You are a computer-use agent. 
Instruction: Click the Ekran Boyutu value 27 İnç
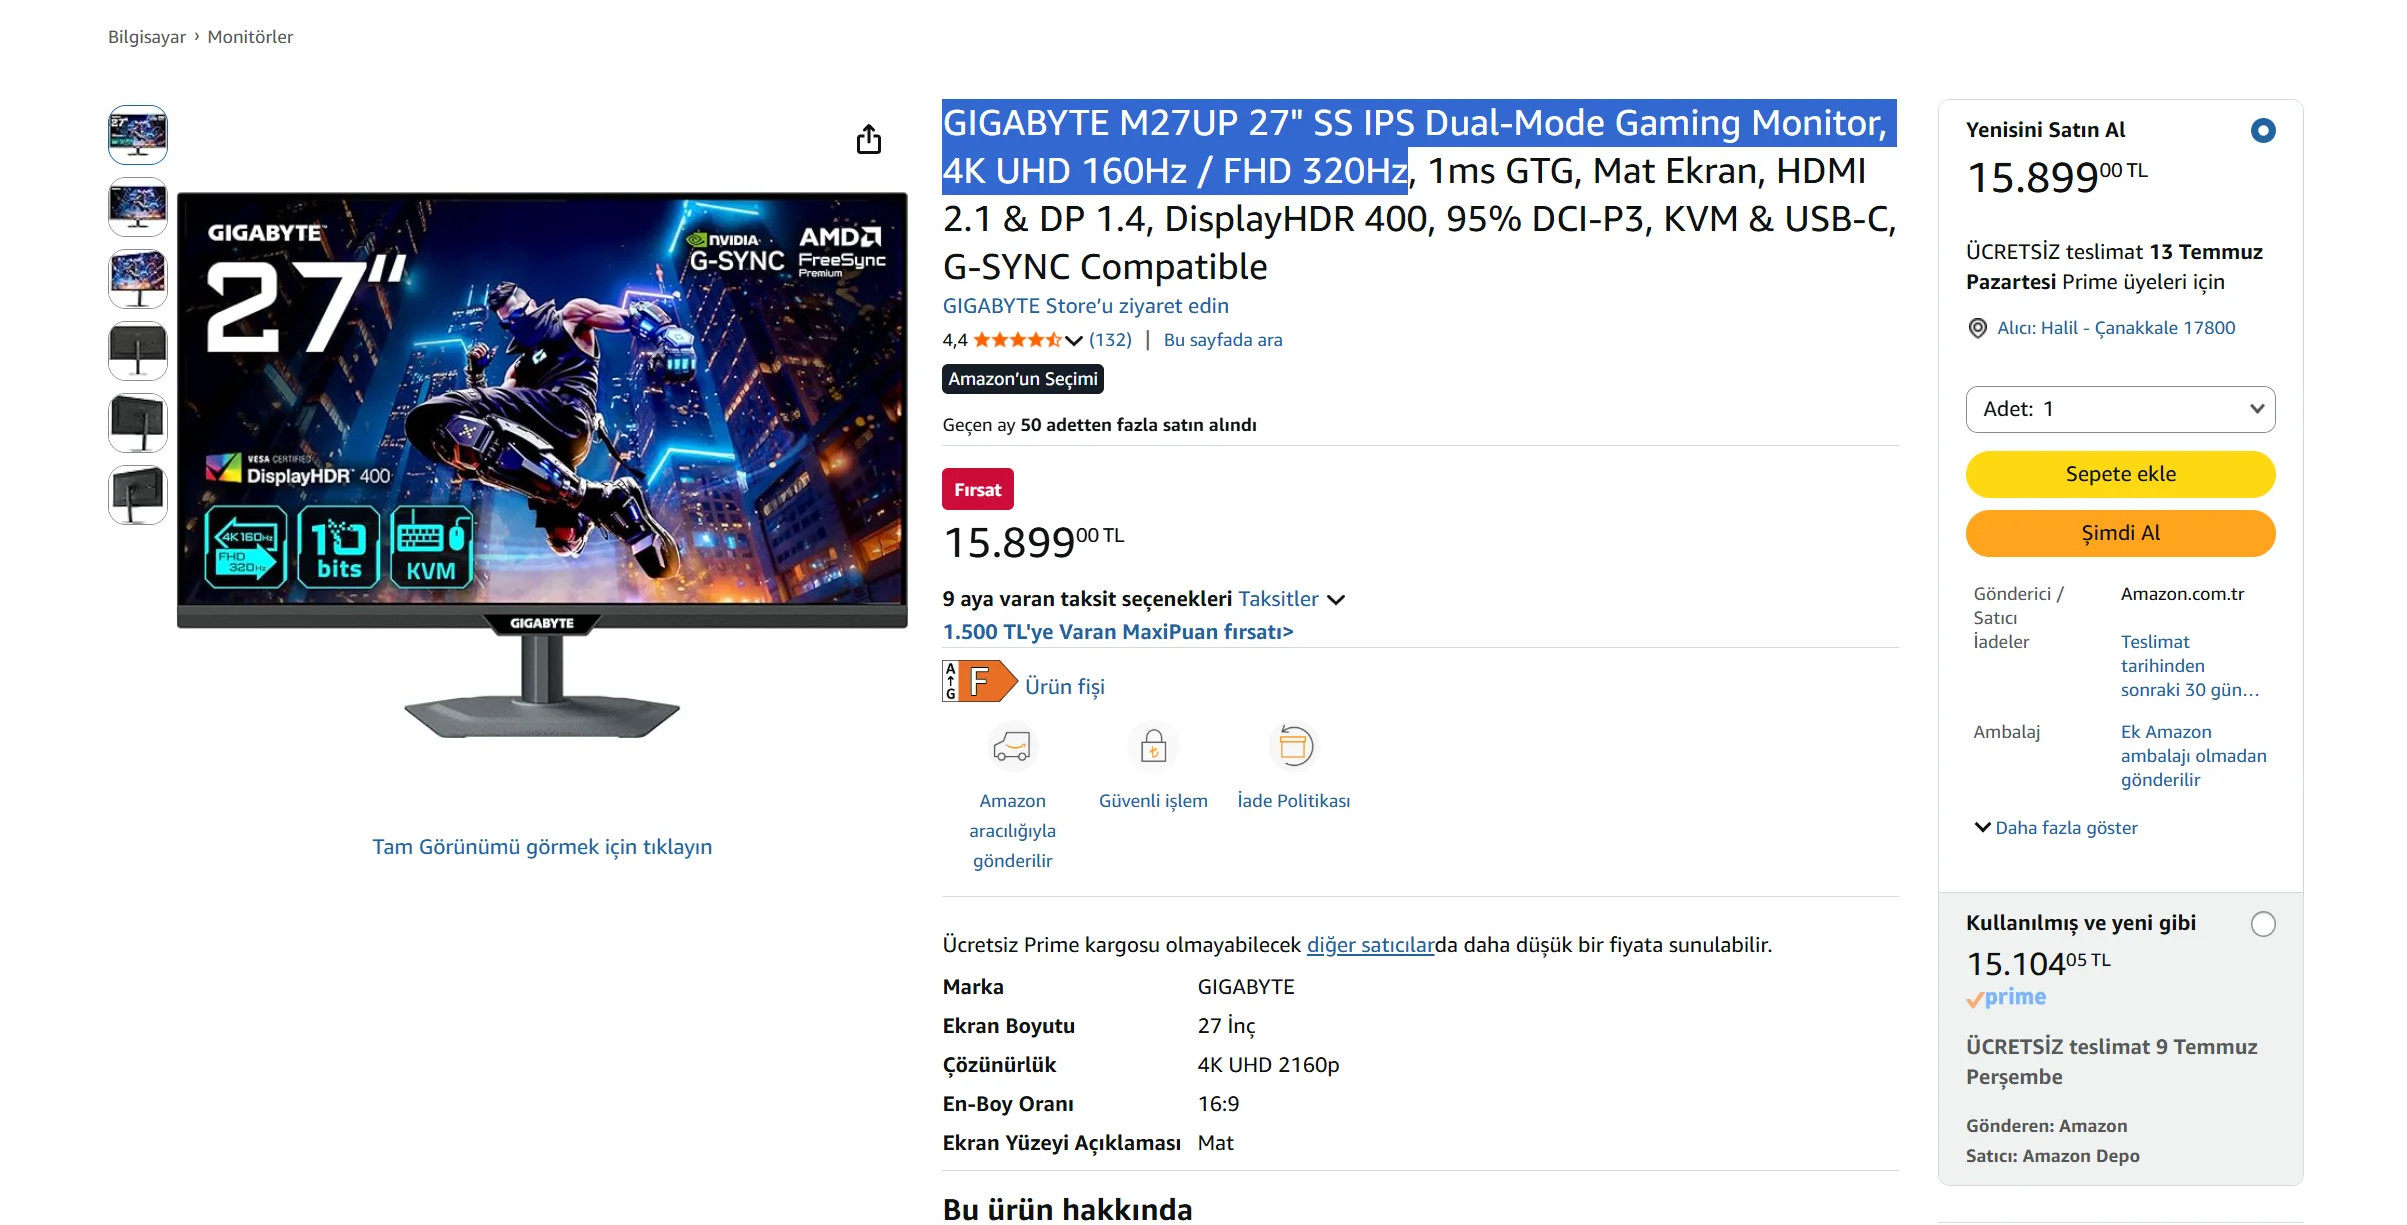pyautogui.click(x=1226, y=1026)
